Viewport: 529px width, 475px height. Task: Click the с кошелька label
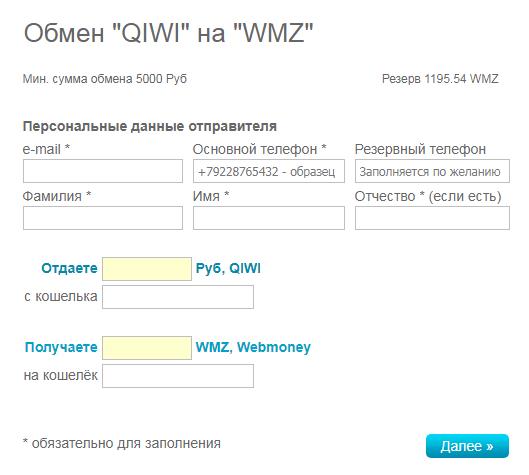point(61,297)
